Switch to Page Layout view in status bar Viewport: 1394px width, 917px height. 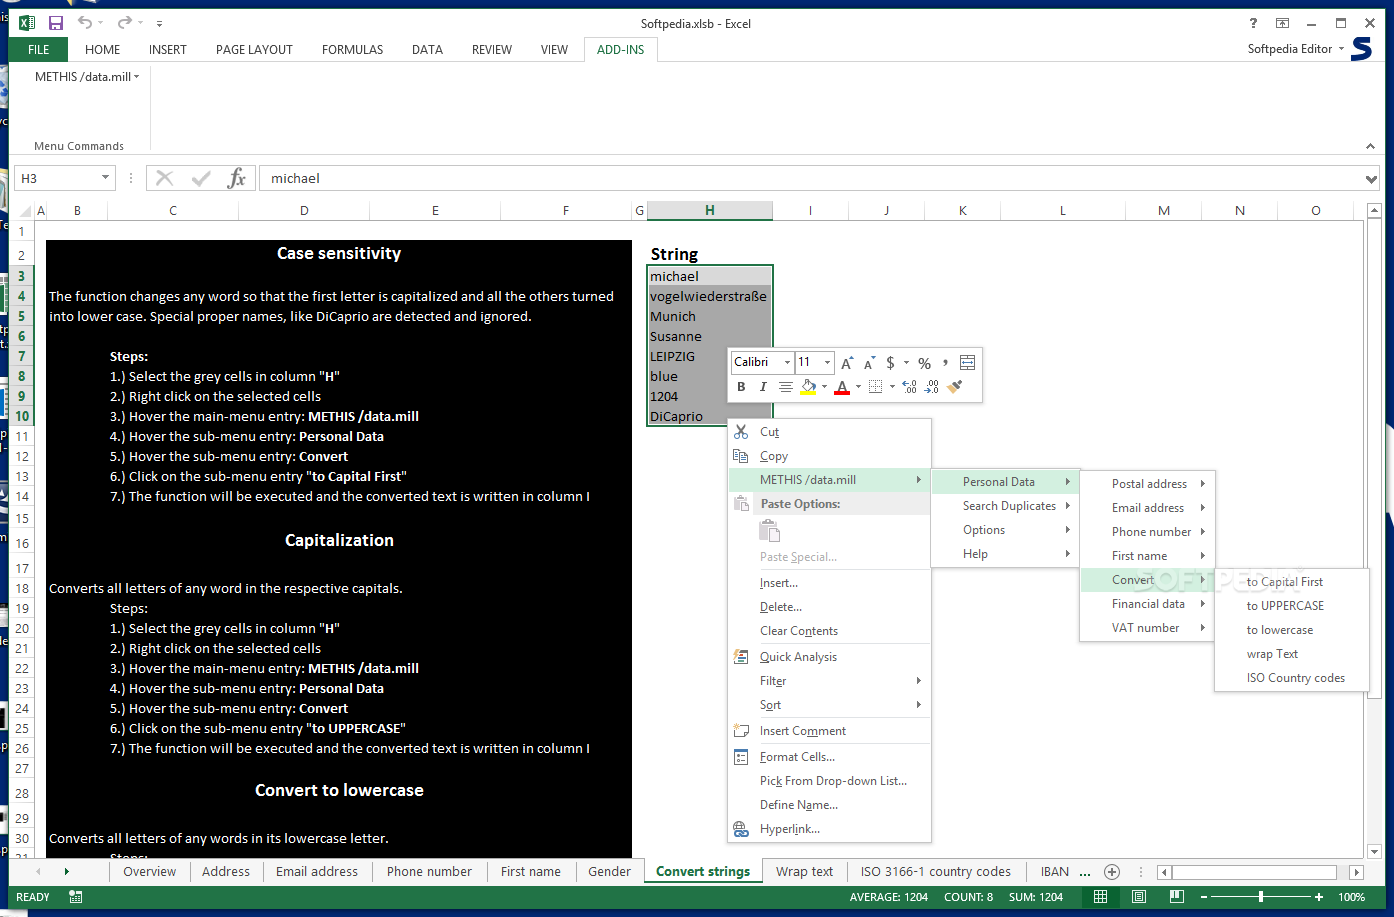(1139, 897)
